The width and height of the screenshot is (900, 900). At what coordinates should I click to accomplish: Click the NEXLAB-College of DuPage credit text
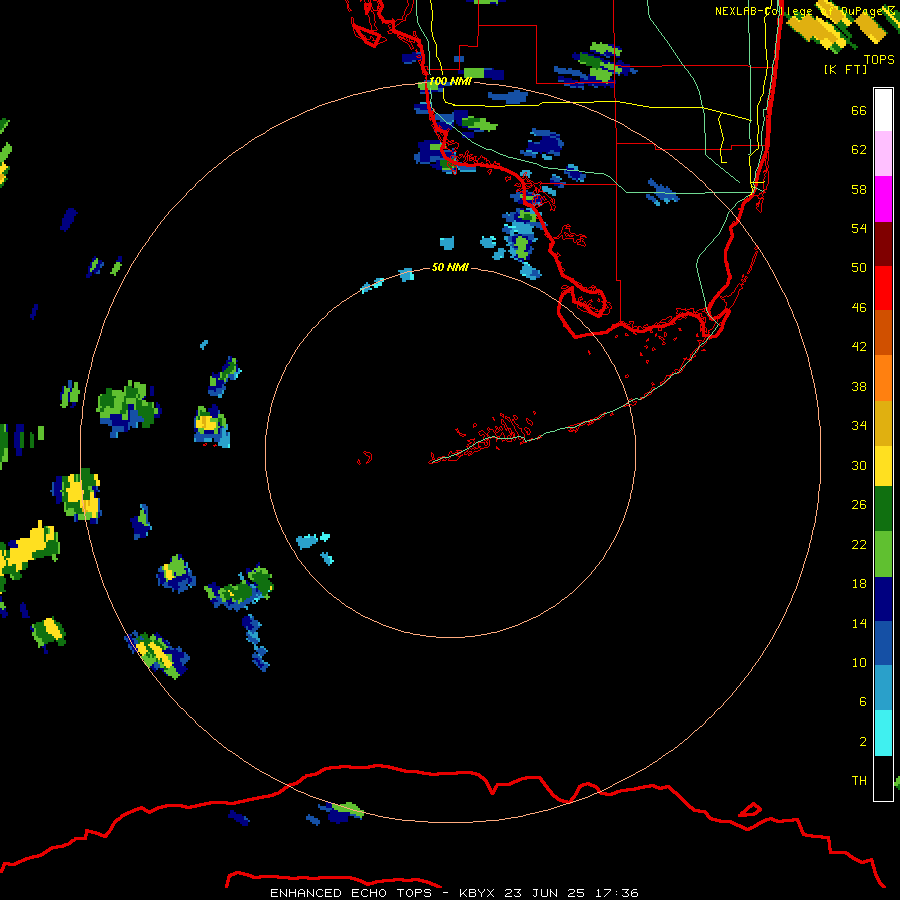(x=804, y=11)
